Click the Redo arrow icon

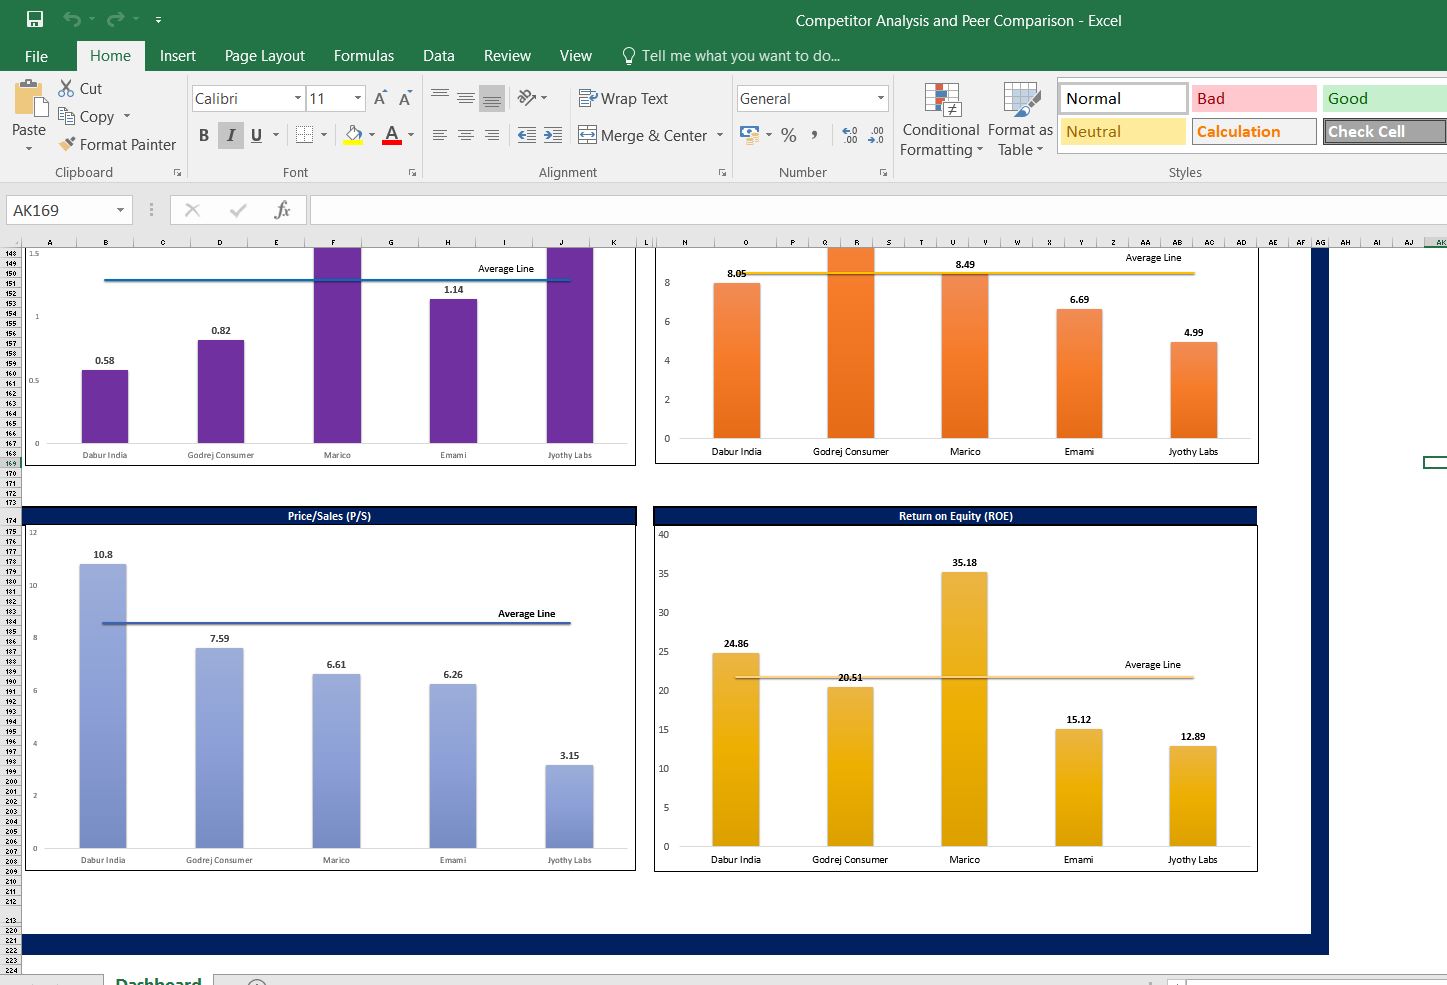(x=116, y=19)
